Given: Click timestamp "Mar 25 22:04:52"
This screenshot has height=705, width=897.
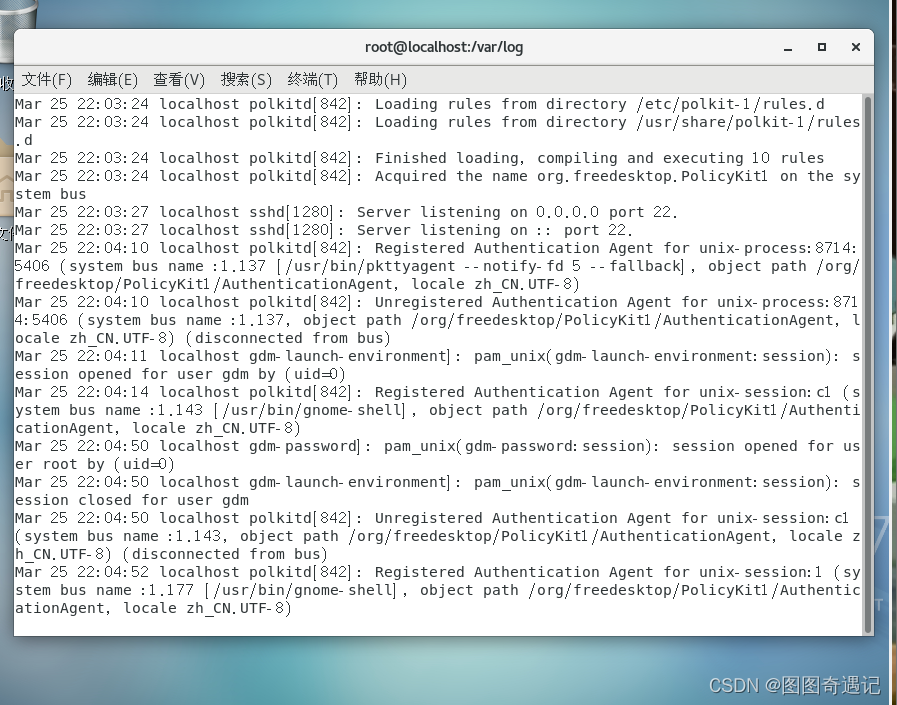Looking at the screenshot, I should click(82, 572).
